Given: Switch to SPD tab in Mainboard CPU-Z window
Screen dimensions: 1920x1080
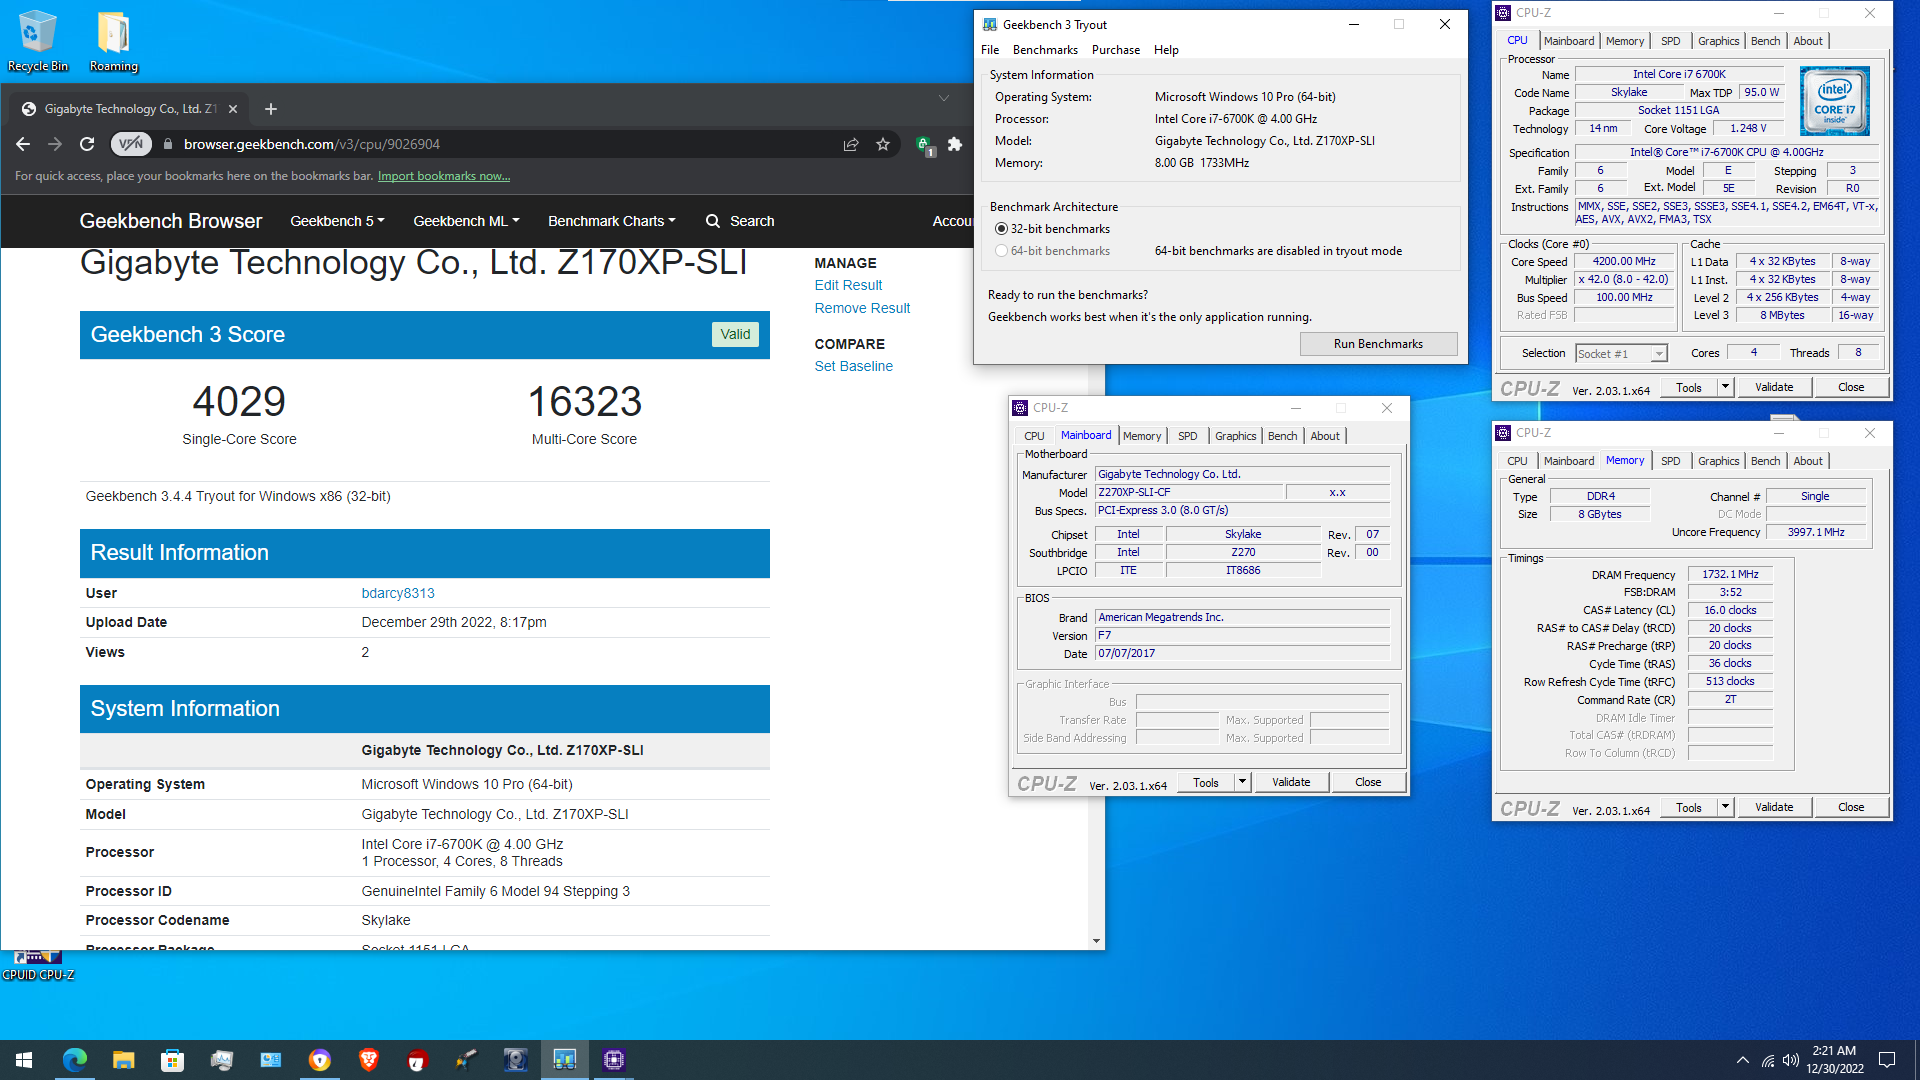Looking at the screenshot, I should (1187, 436).
